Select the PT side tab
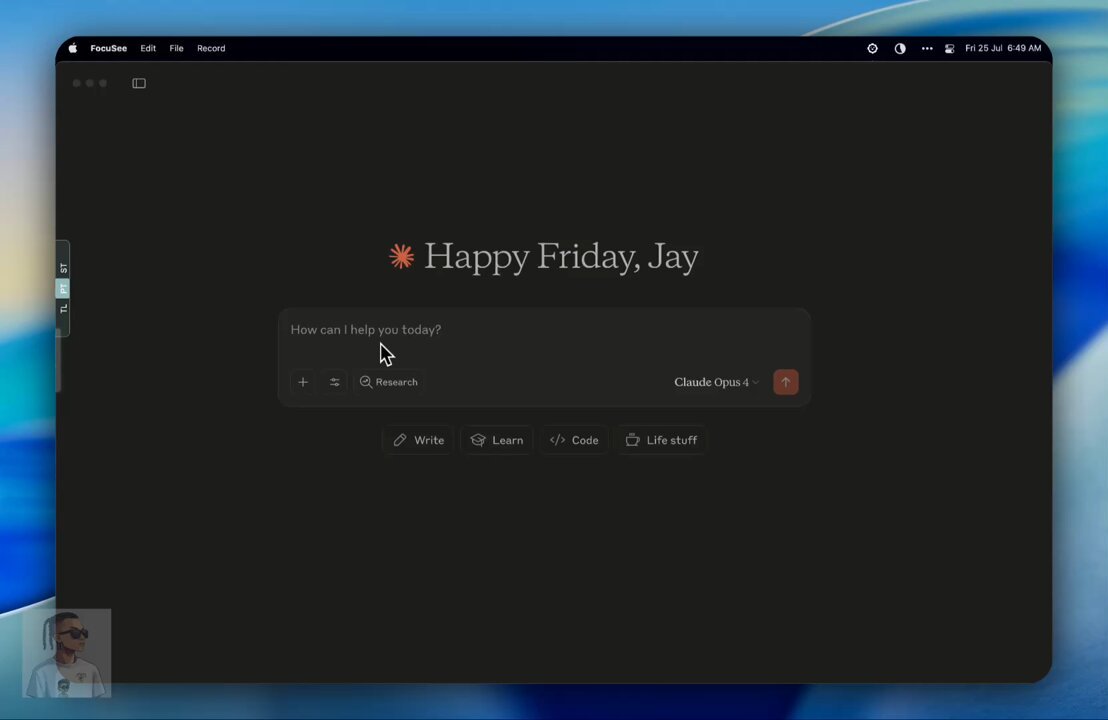This screenshot has width=1108, height=720. click(x=64, y=288)
